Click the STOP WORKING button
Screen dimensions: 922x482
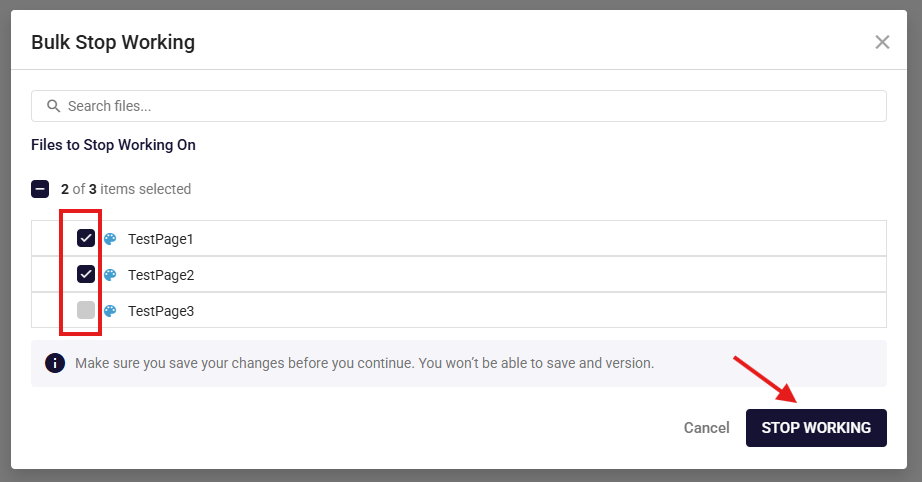pyautogui.click(x=816, y=428)
